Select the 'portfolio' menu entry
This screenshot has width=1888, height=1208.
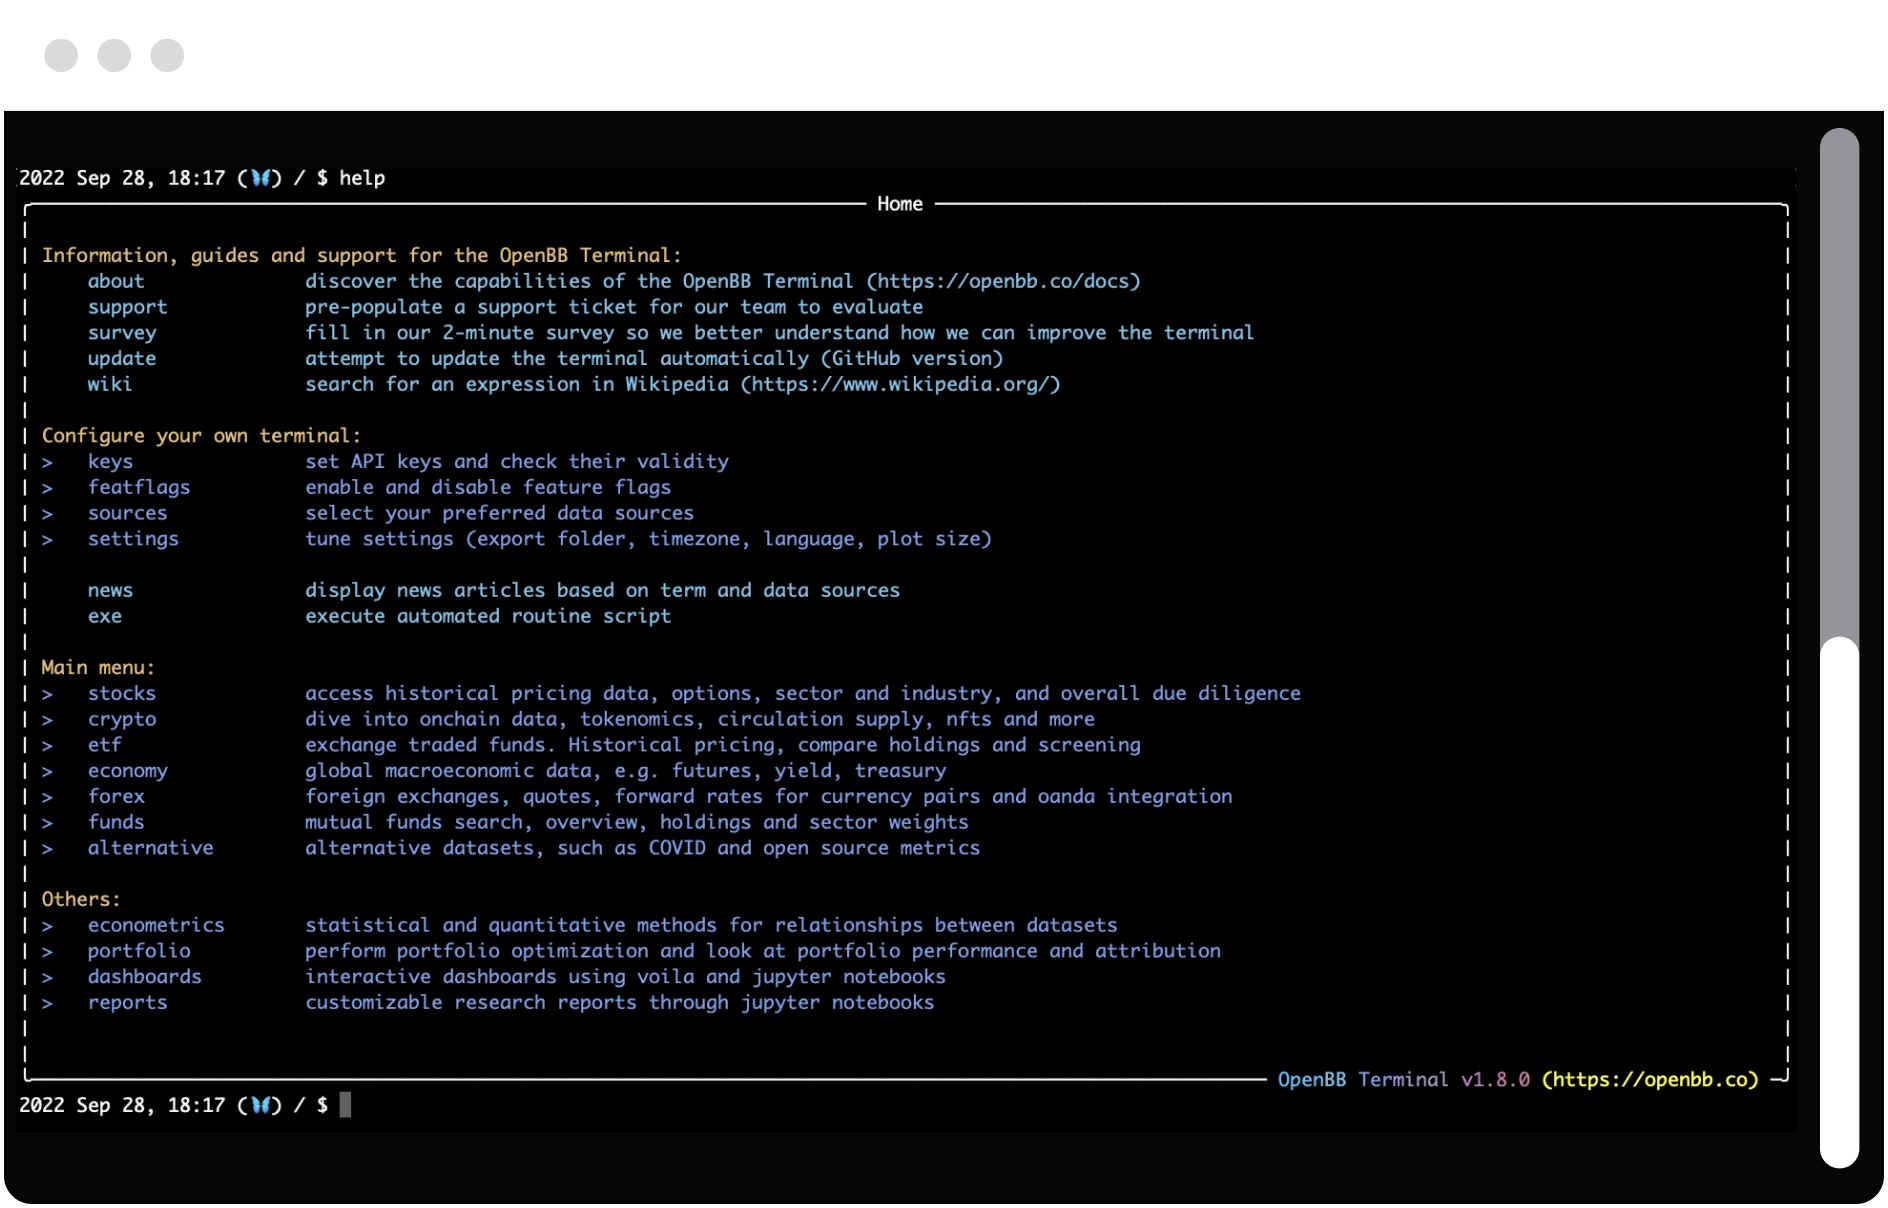pyautogui.click(x=139, y=951)
